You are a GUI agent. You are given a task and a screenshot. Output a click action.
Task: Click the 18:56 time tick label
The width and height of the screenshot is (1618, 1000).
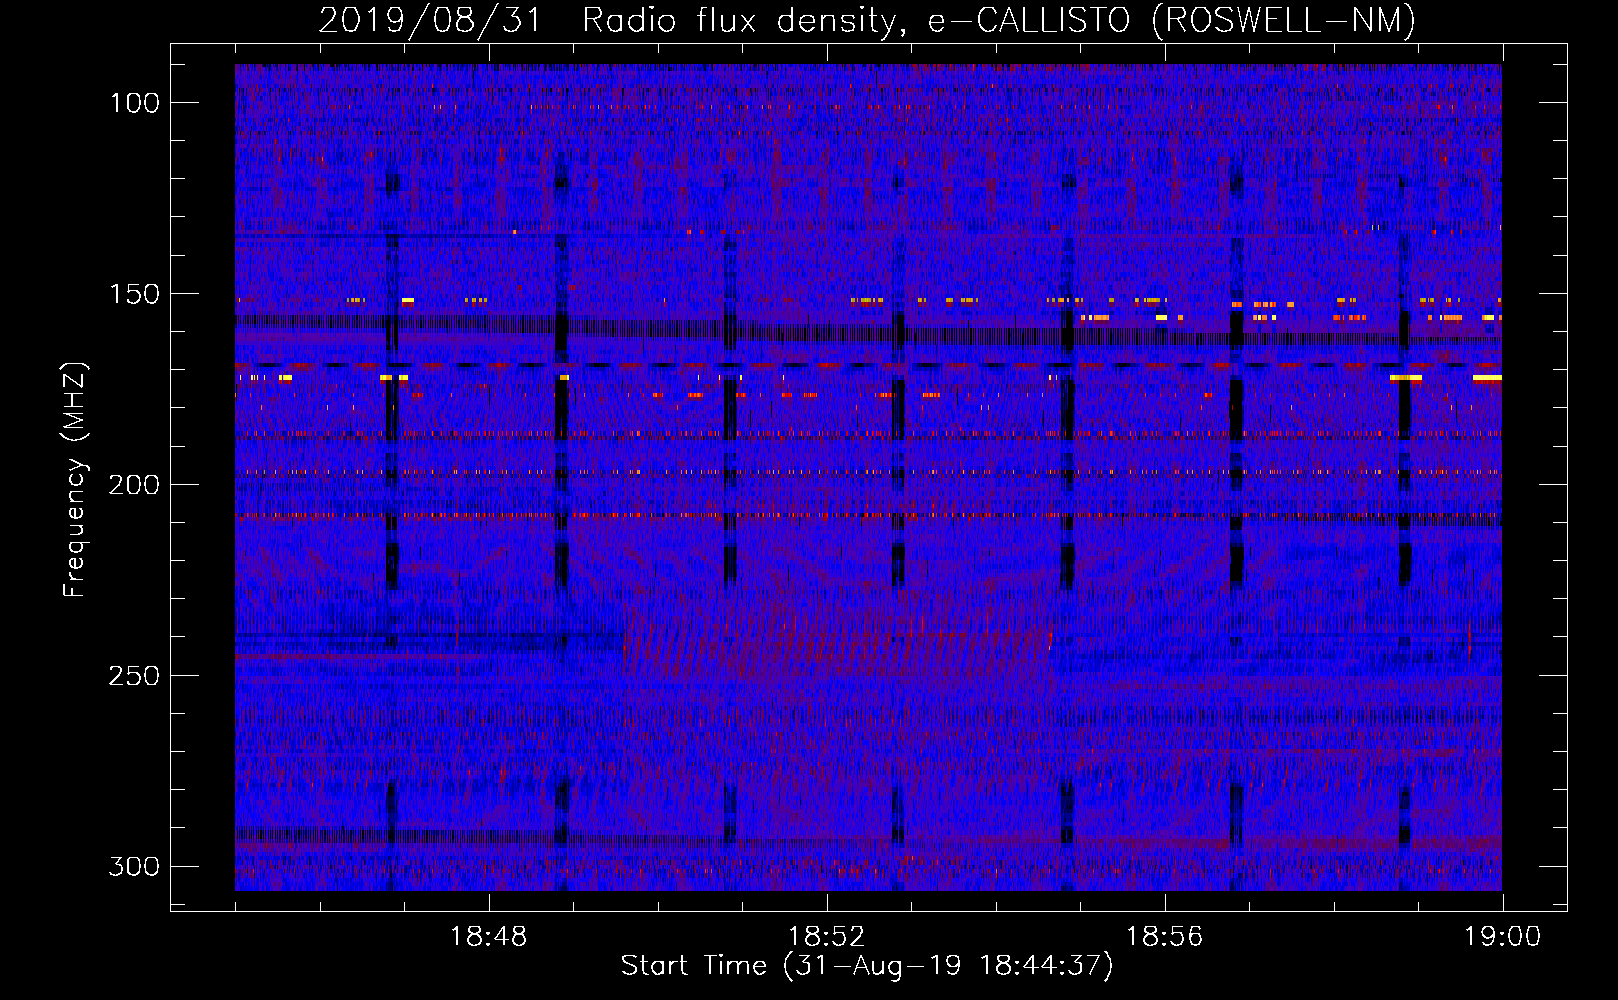click(x=1164, y=937)
